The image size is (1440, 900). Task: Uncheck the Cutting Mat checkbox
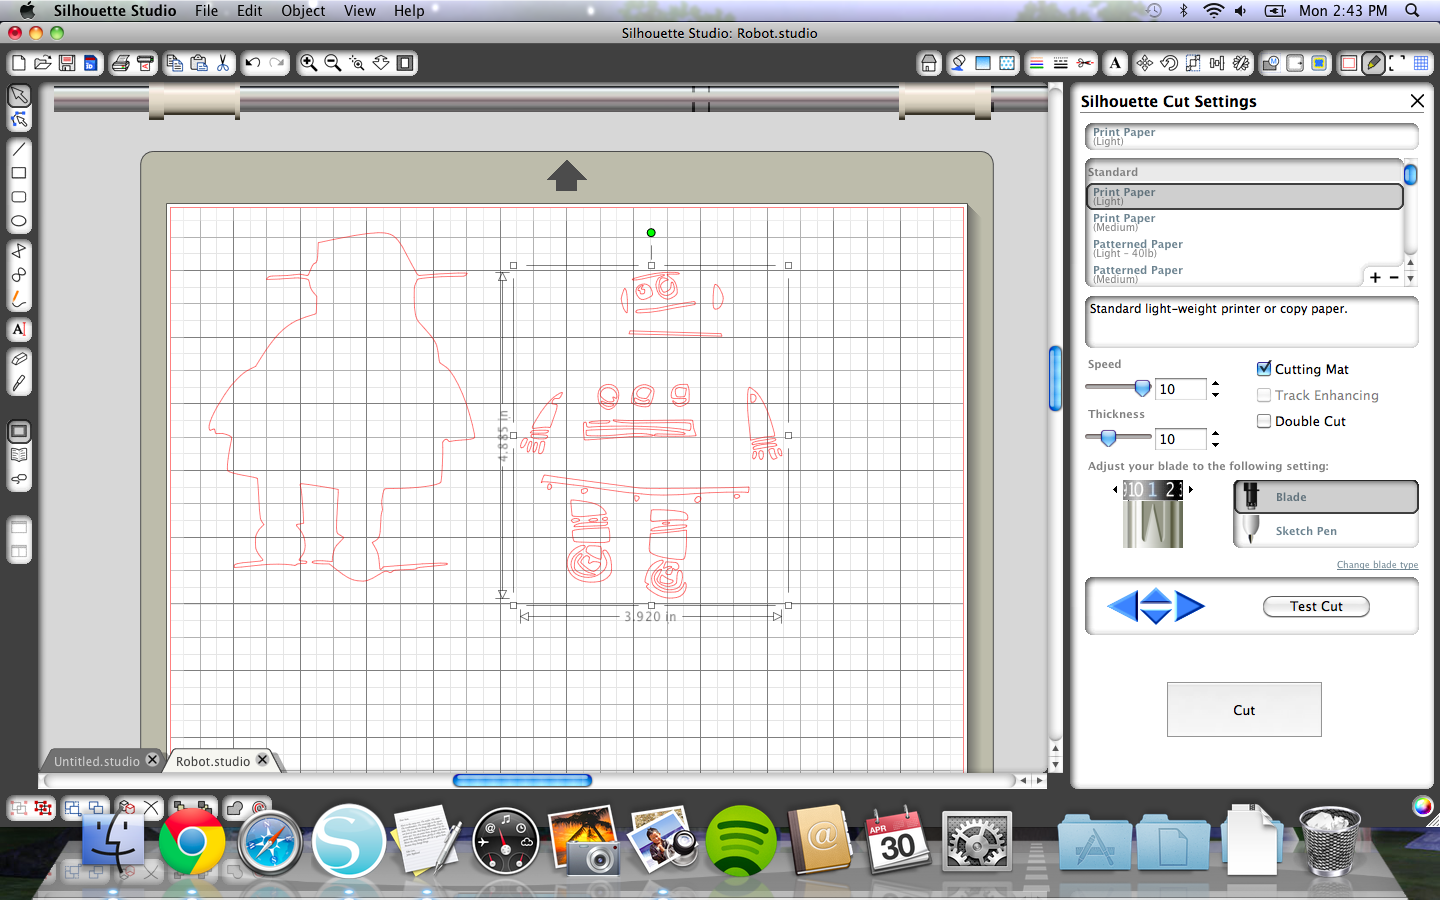(1264, 368)
